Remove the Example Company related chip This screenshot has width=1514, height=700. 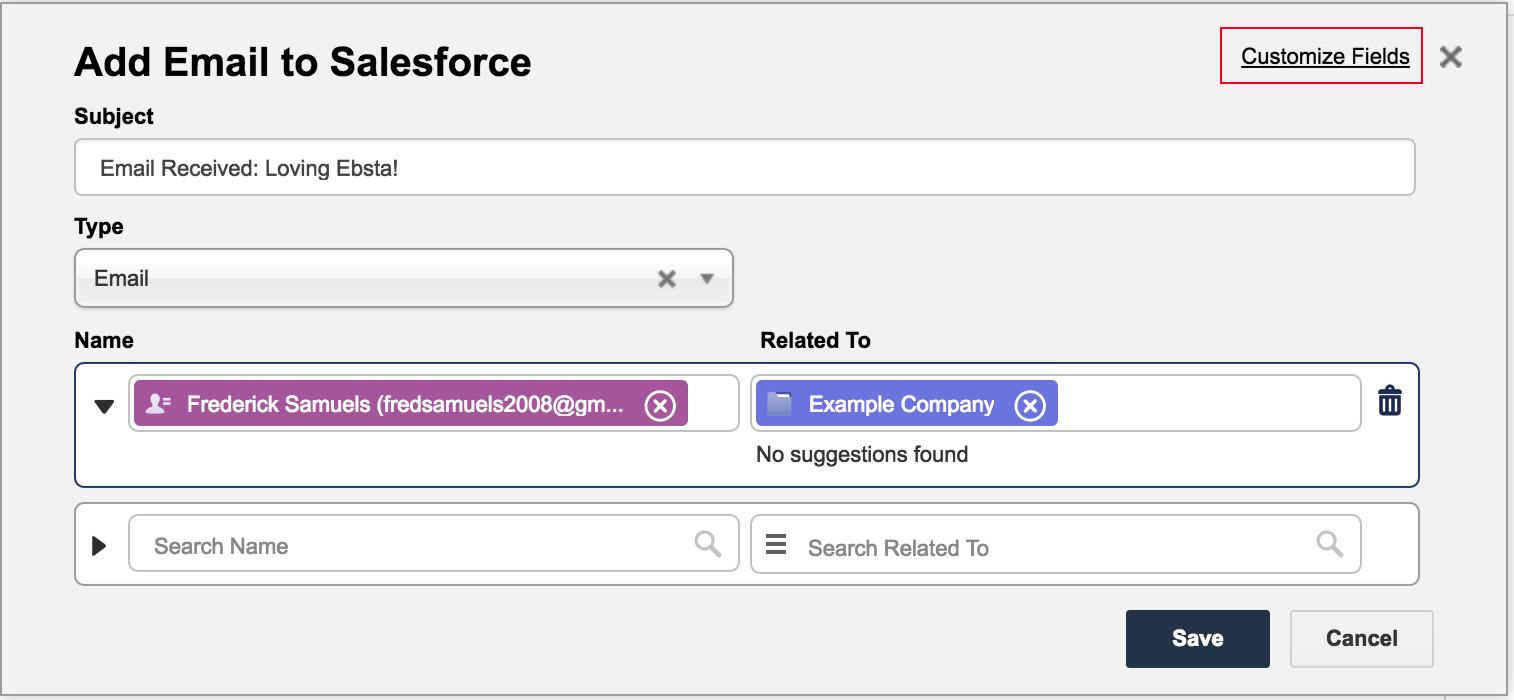coord(1030,405)
